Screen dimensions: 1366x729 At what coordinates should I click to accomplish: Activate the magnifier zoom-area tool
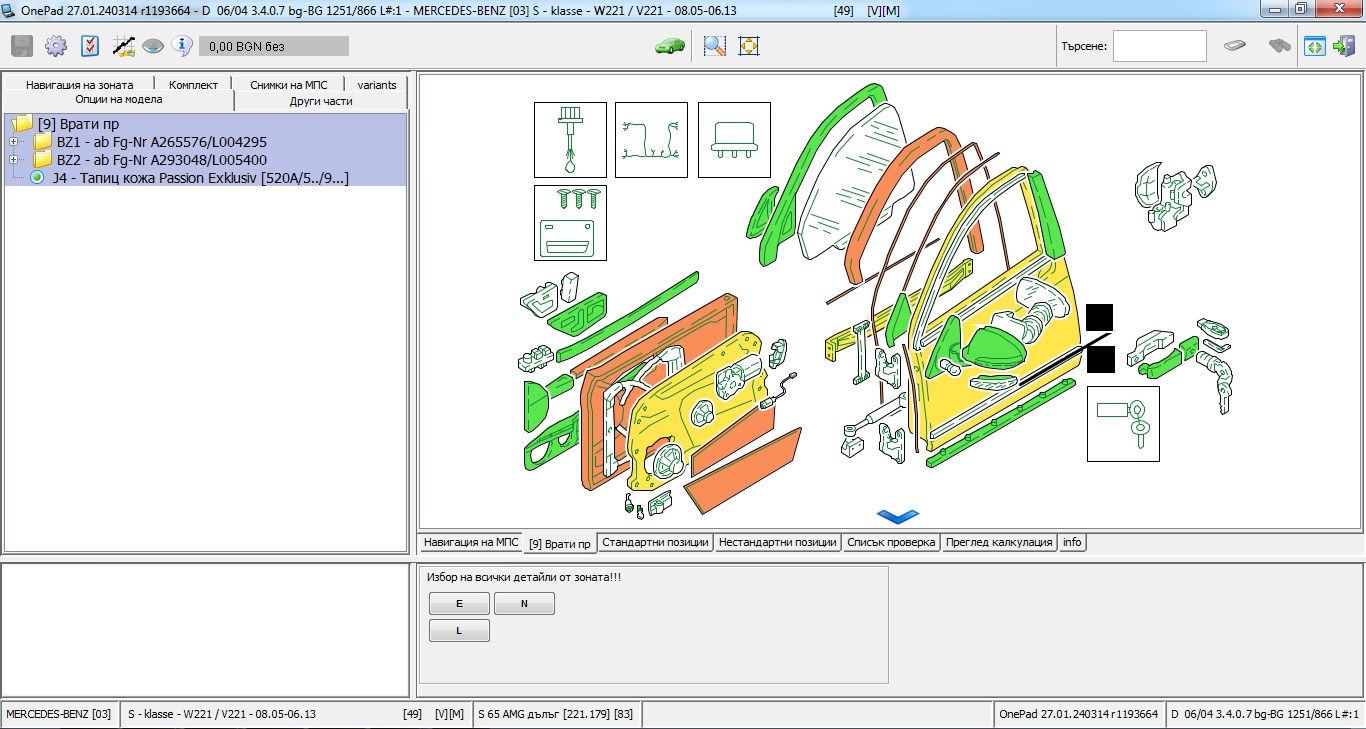tap(714, 46)
